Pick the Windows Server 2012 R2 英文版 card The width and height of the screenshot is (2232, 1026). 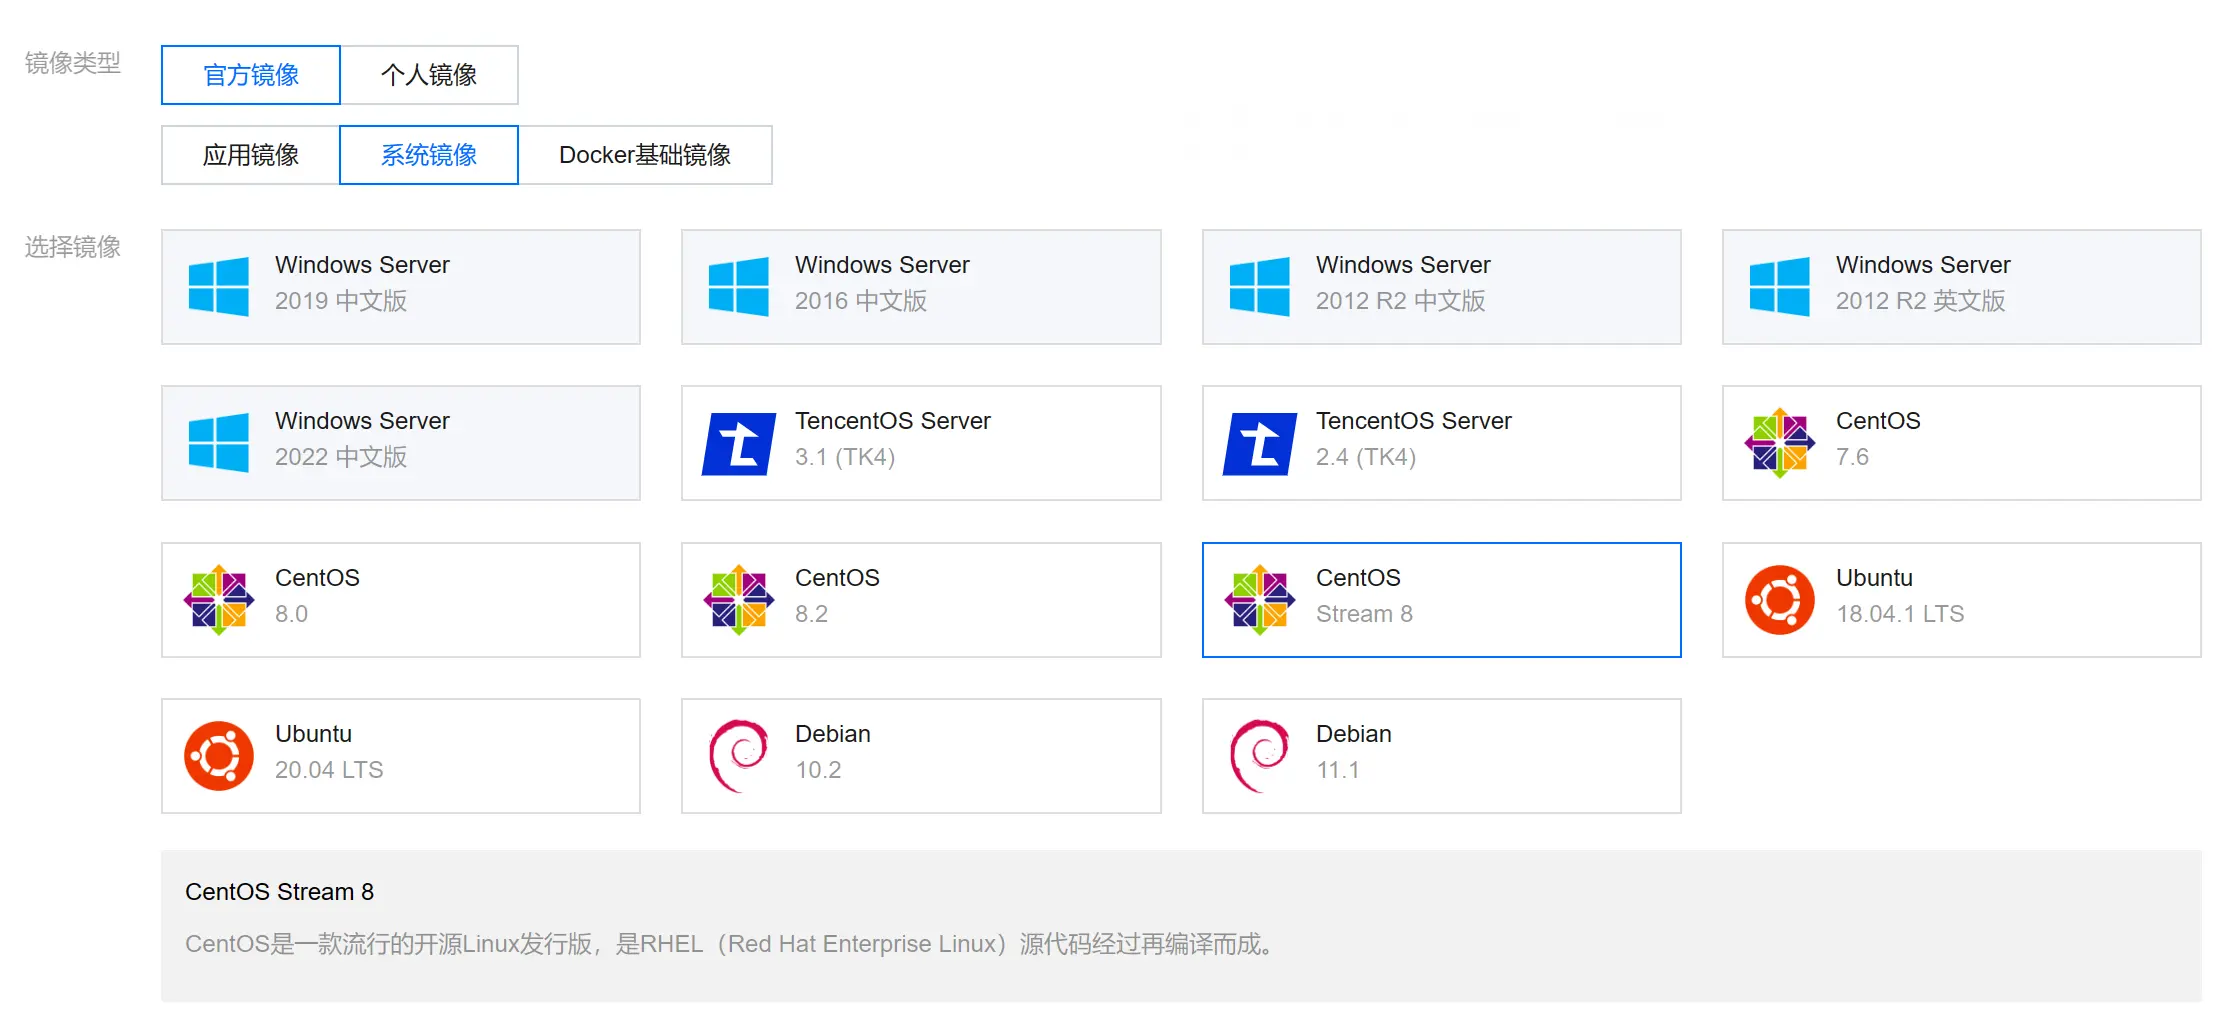(x=1962, y=287)
